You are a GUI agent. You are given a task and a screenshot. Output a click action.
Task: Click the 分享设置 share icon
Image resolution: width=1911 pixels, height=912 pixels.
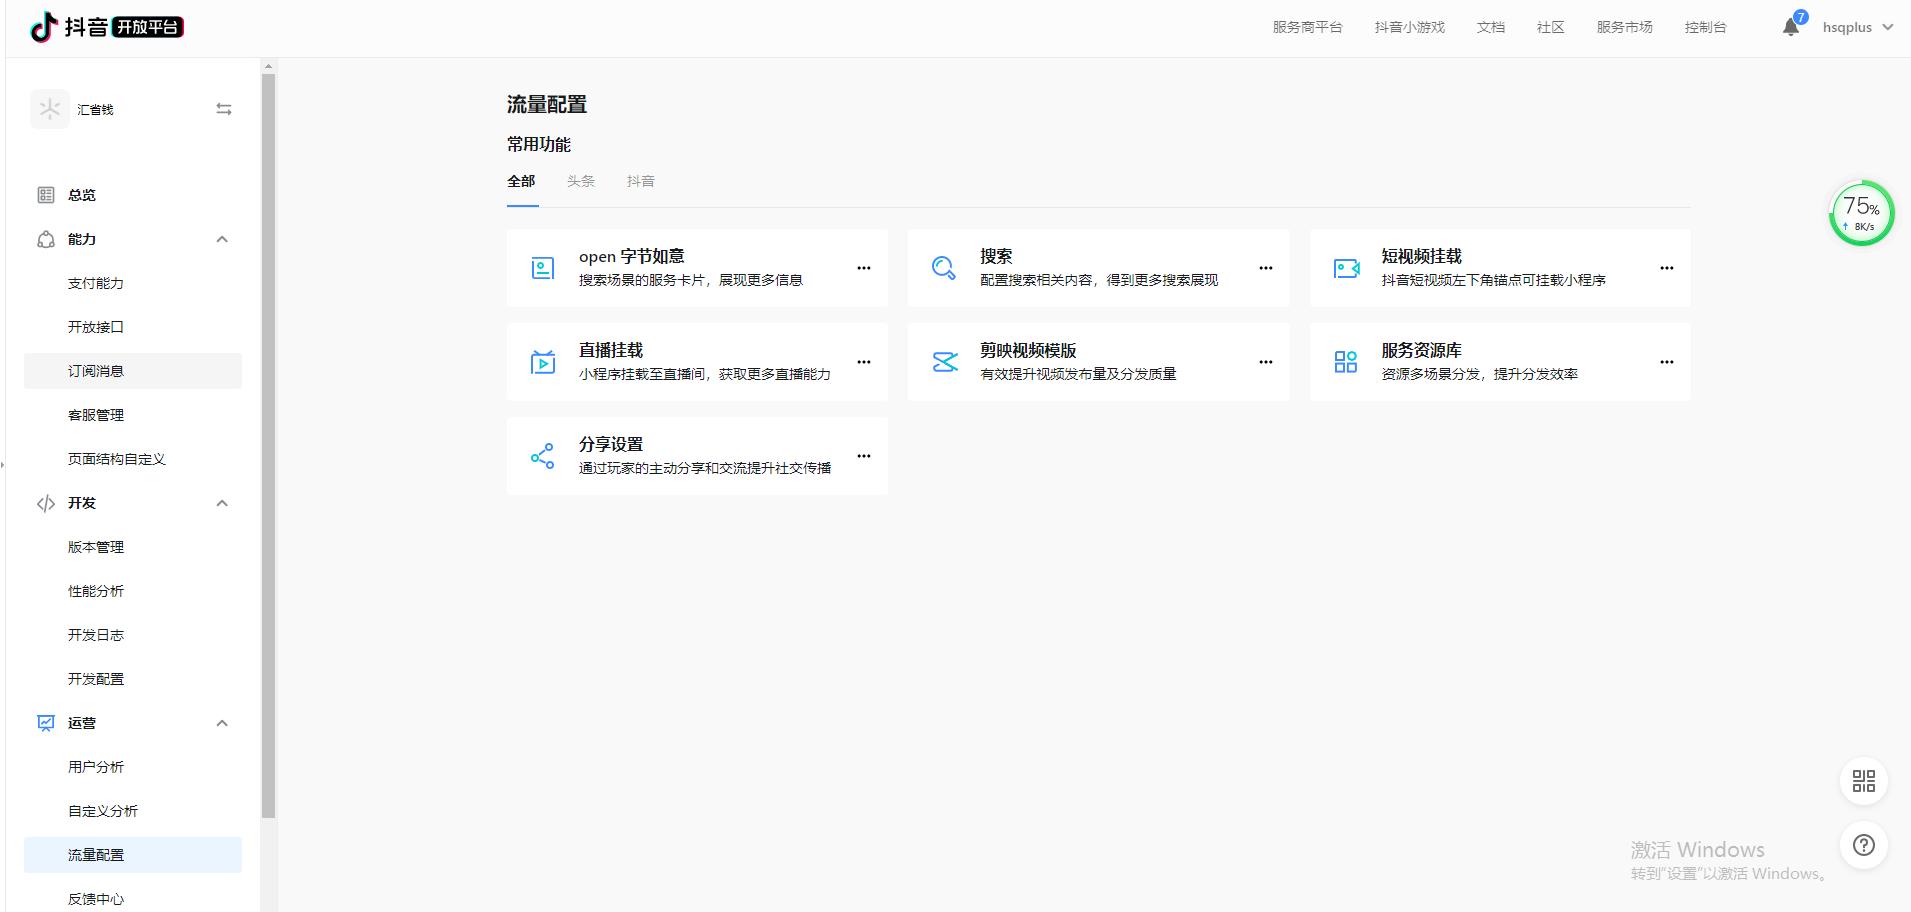coord(542,456)
